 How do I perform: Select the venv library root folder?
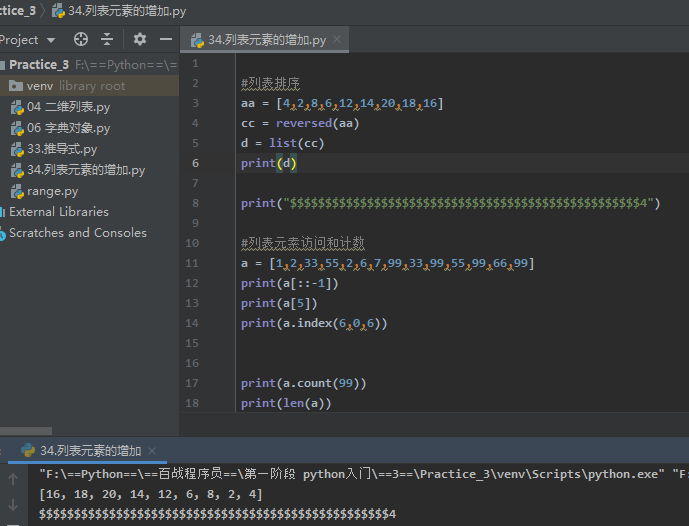(89, 86)
